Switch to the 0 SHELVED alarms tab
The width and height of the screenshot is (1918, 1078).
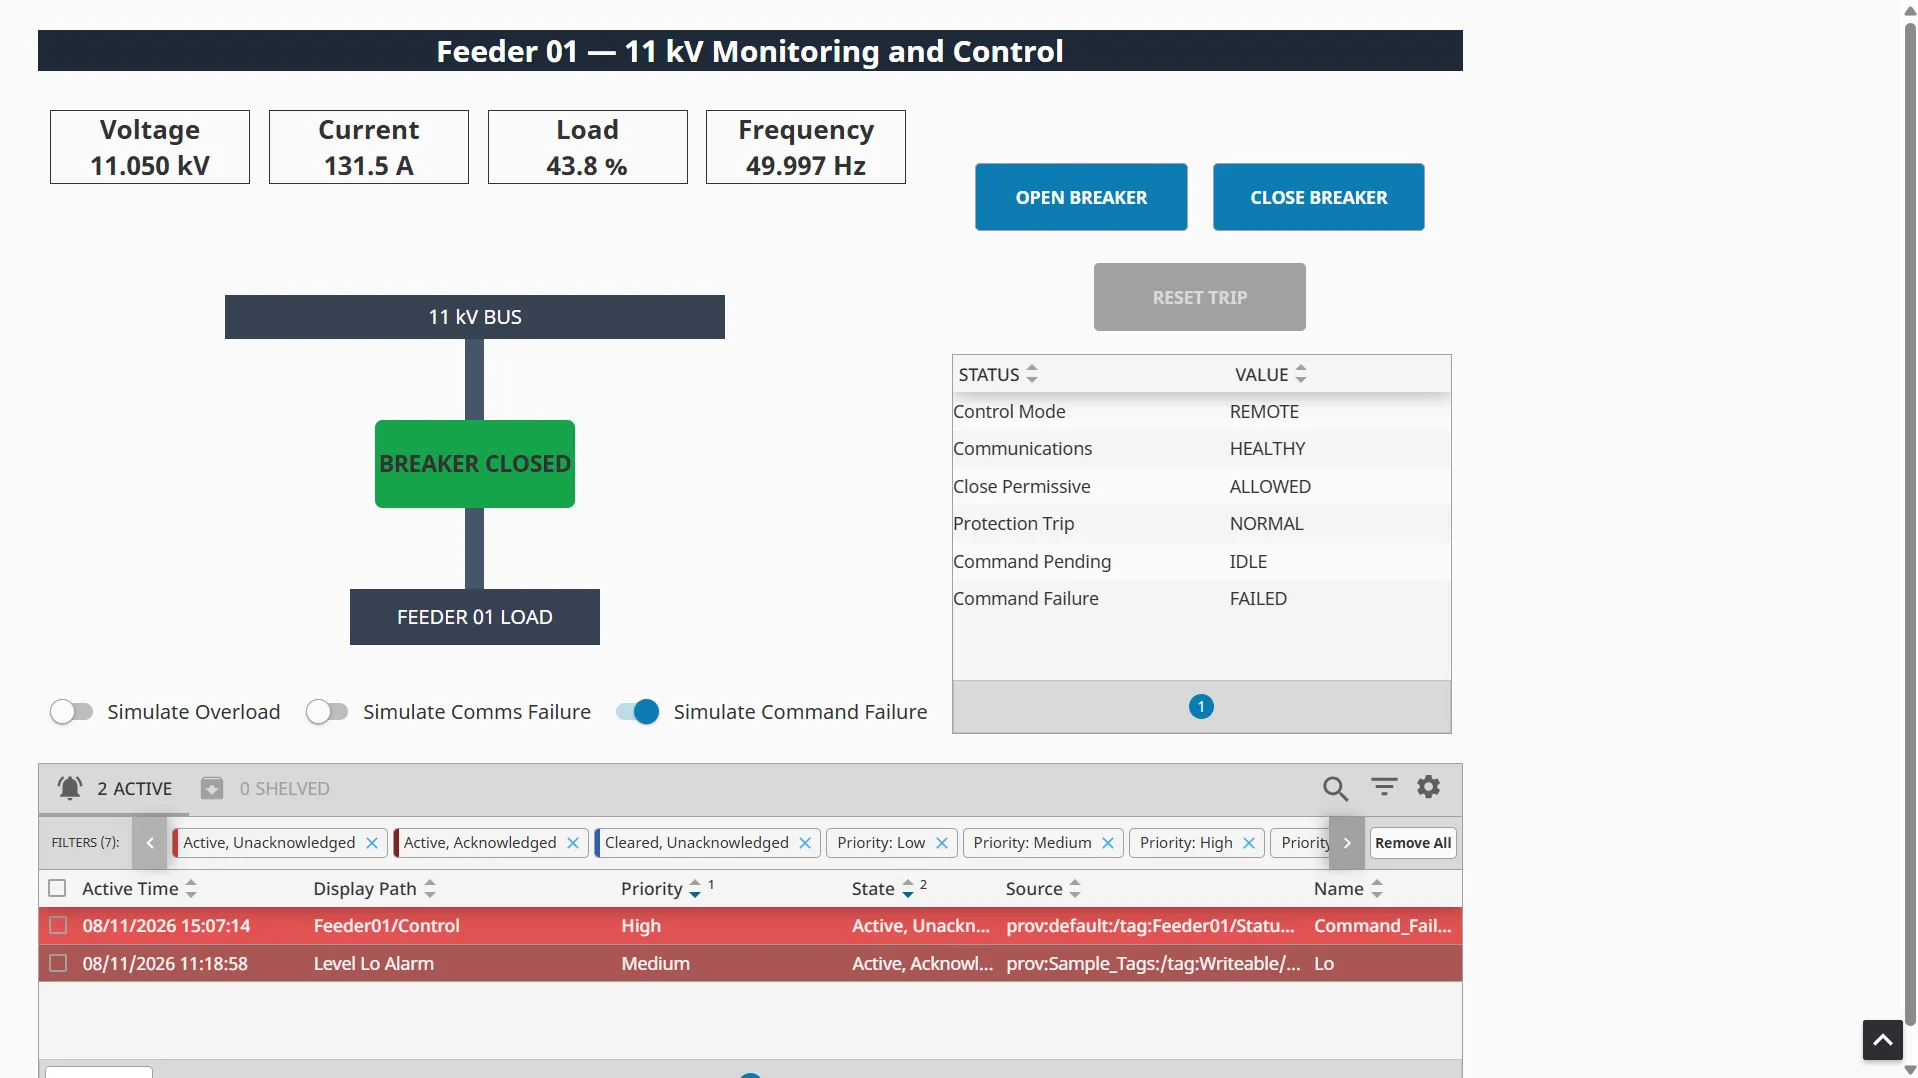[x=265, y=789]
